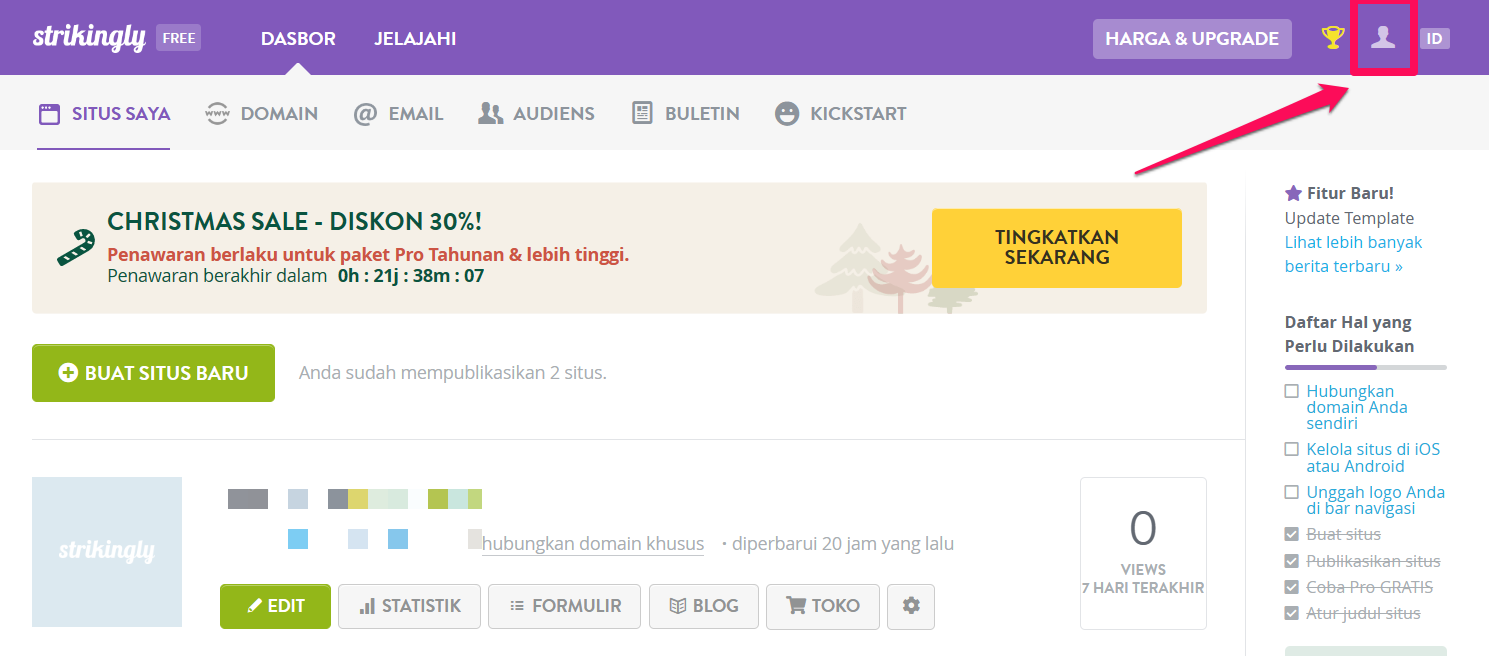Click the star icon beside Fitur Baru!
The width and height of the screenshot is (1489, 656).
tap(1293, 193)
